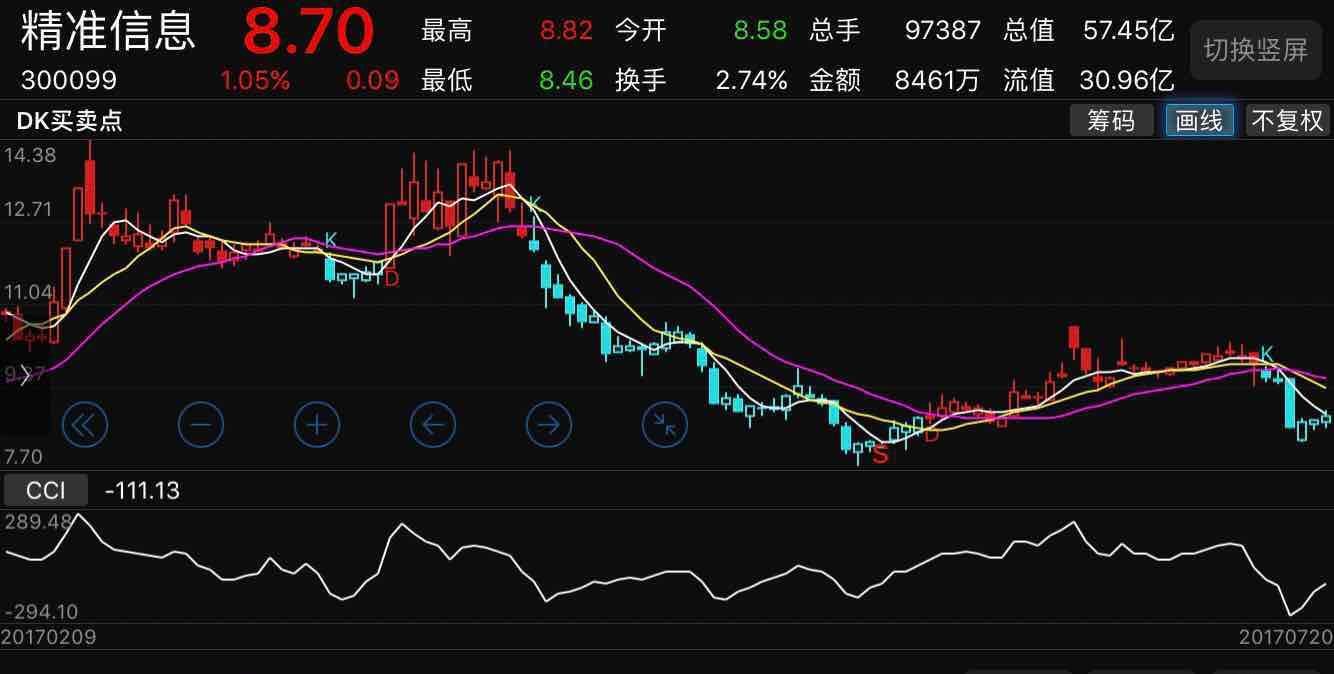
Task: Open the 筹码 chip distribution view
Action: [1111, 121]
